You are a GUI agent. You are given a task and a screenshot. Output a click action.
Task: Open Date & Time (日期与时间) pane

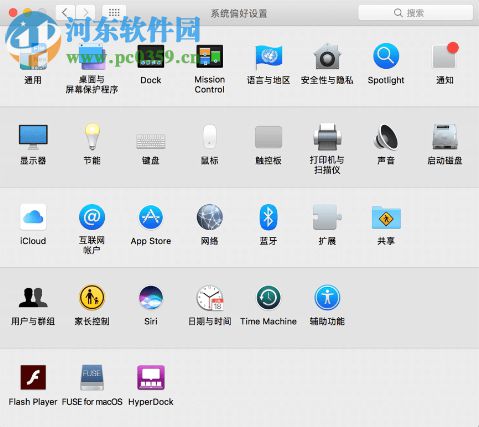pyautogui.click(x=210, y=297)
